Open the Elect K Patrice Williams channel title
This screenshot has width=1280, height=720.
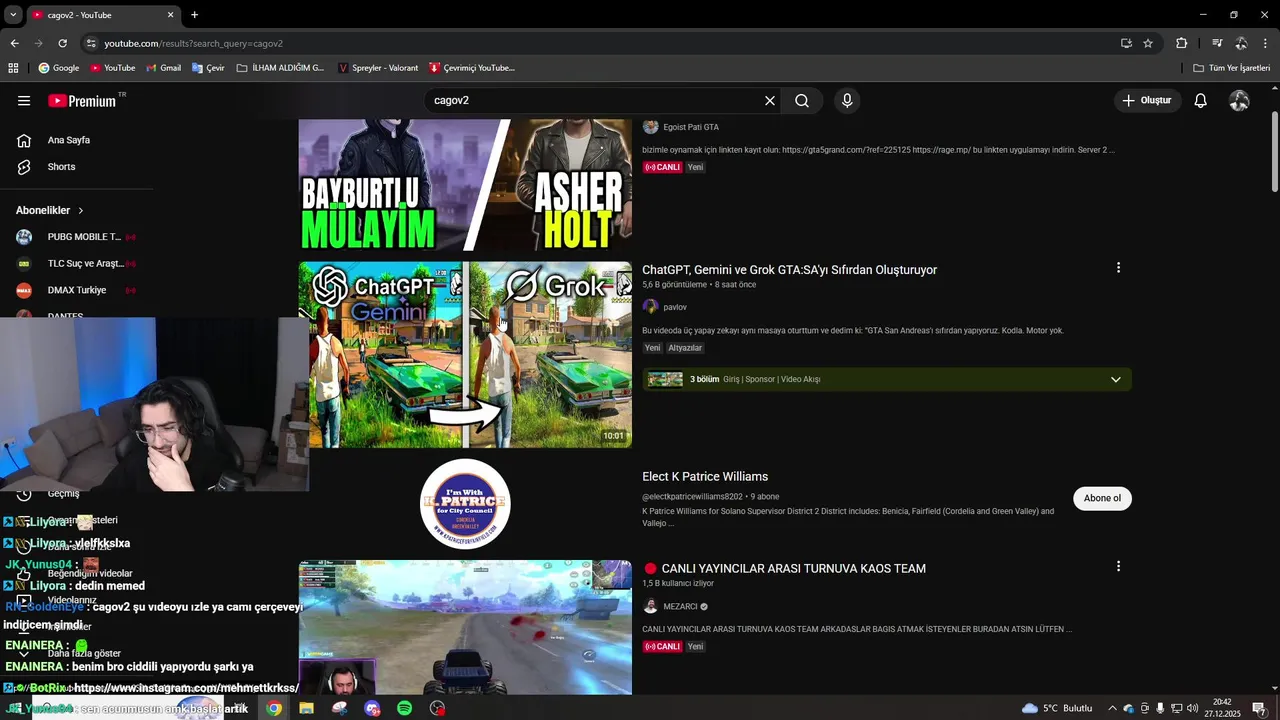705,477
